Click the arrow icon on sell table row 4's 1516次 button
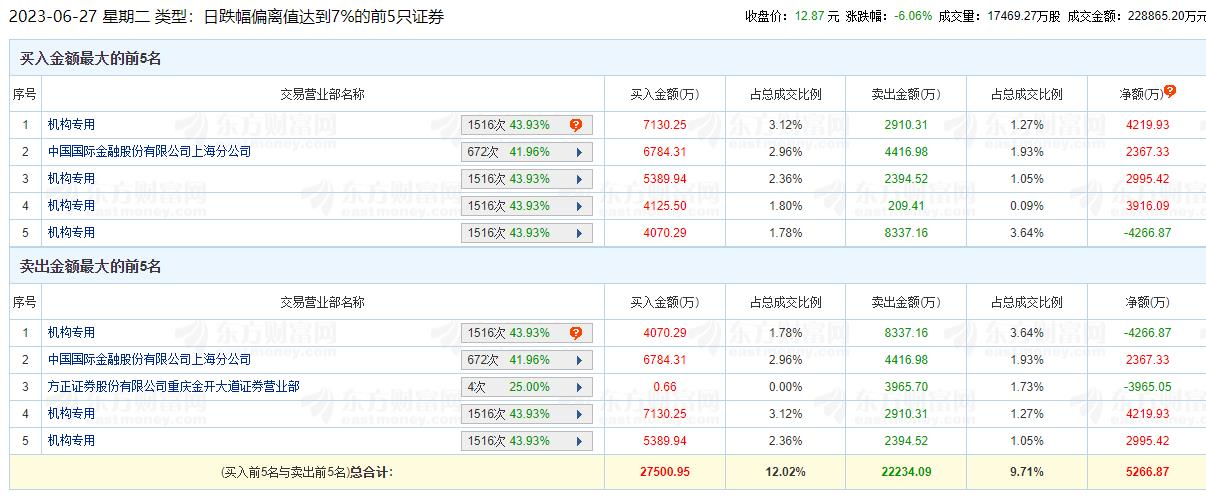The height and width of the screenshot is (497, 1206). (x=578, y=414)
